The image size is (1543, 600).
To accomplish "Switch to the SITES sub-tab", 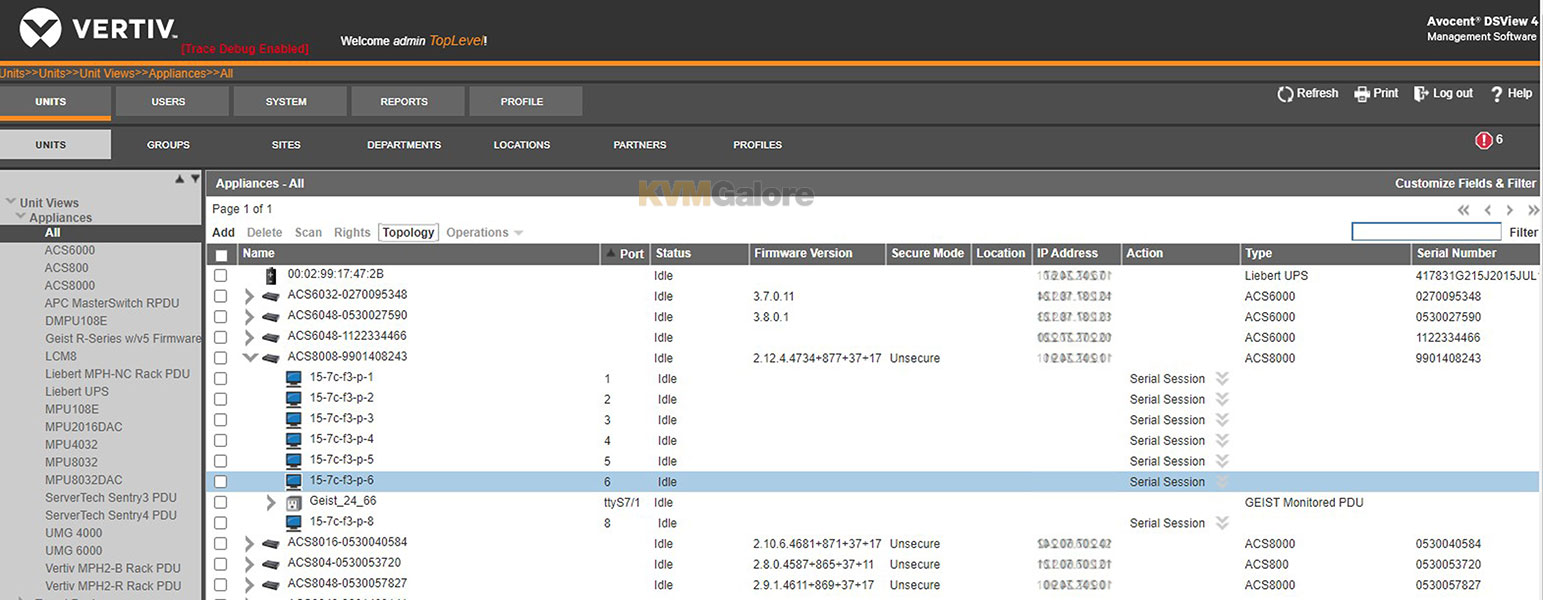I will tap(286, 145).
